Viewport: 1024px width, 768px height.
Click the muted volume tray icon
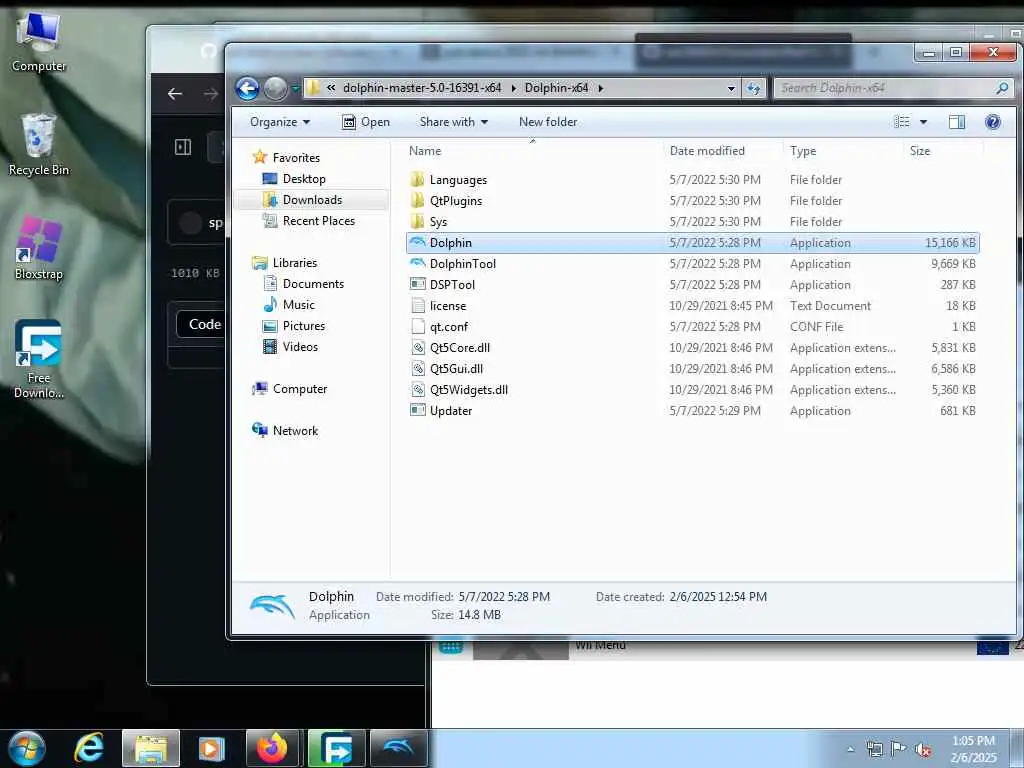pos(923,750)
